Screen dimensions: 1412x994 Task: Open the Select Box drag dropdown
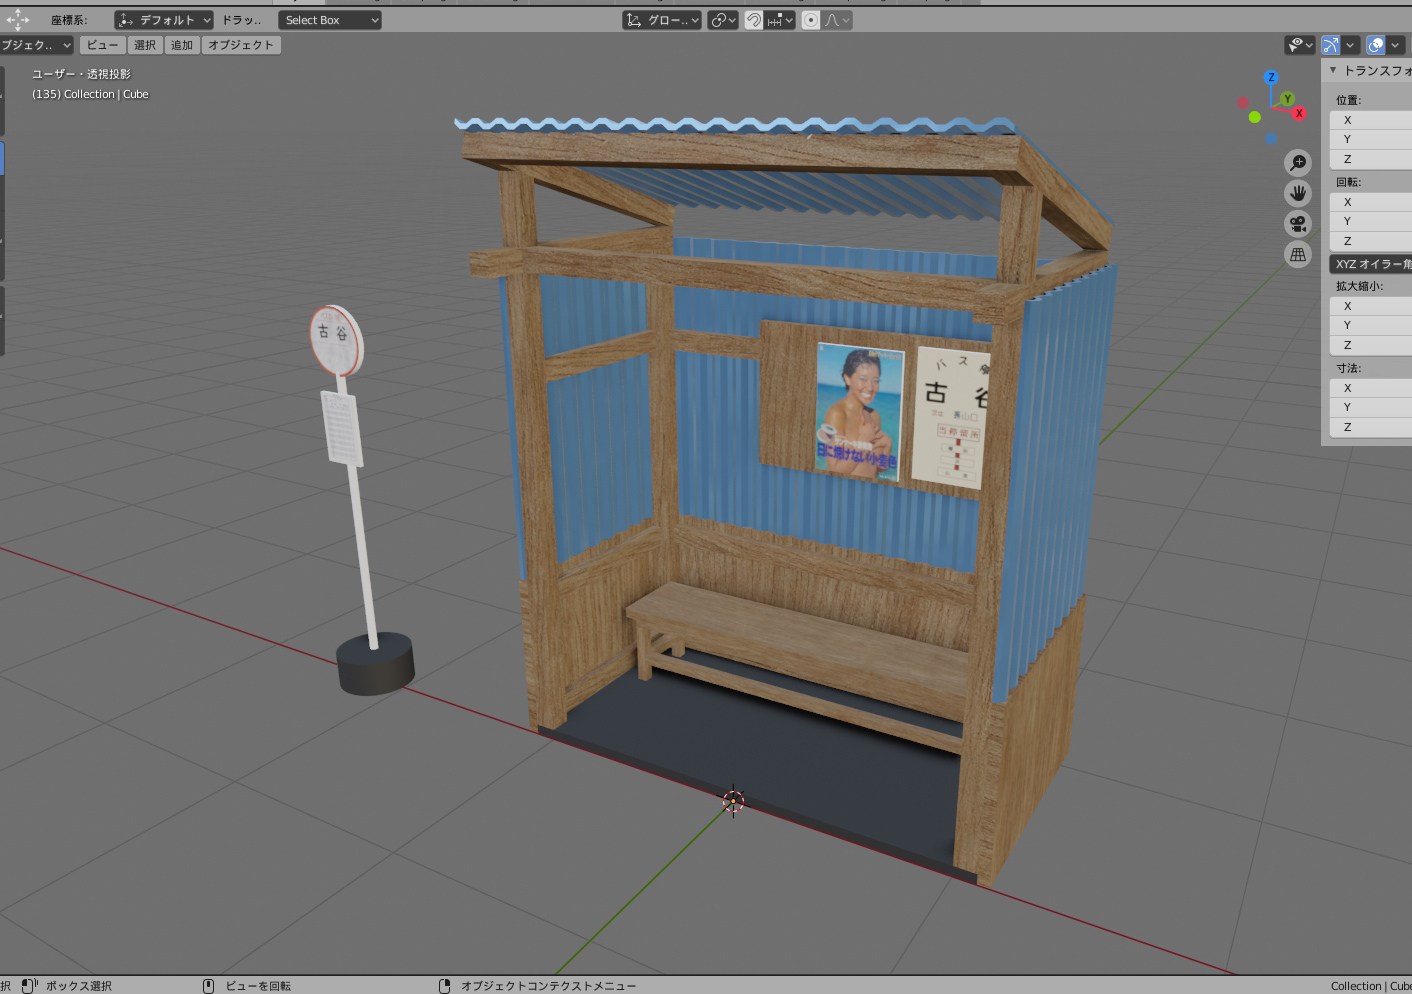(330, 20)
